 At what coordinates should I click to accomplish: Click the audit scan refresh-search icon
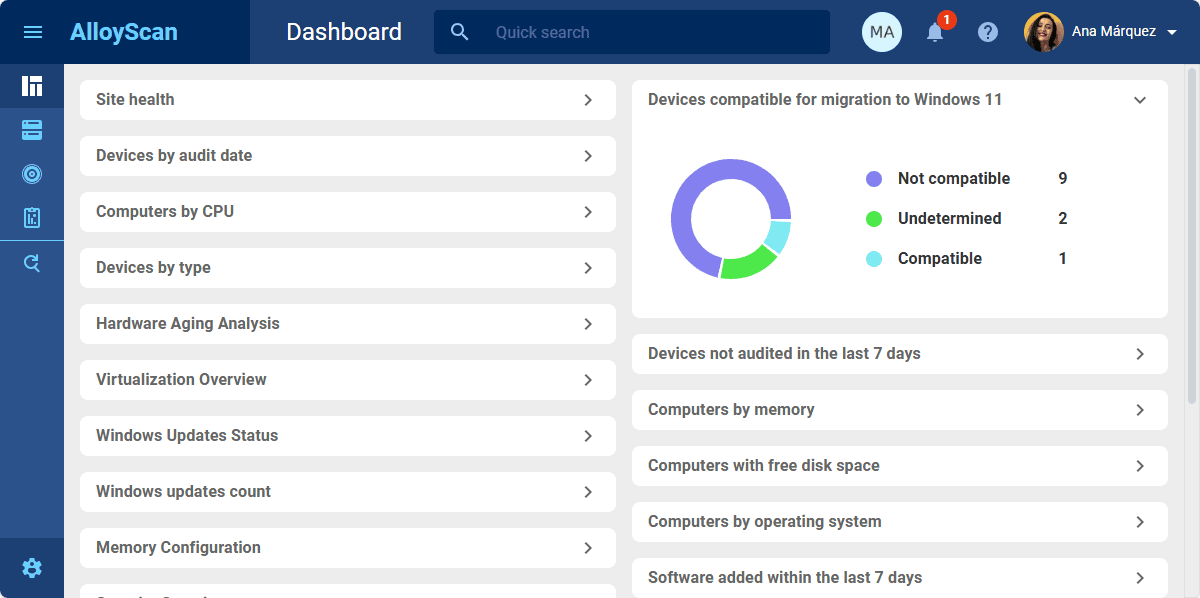click(x=32, y=264)
